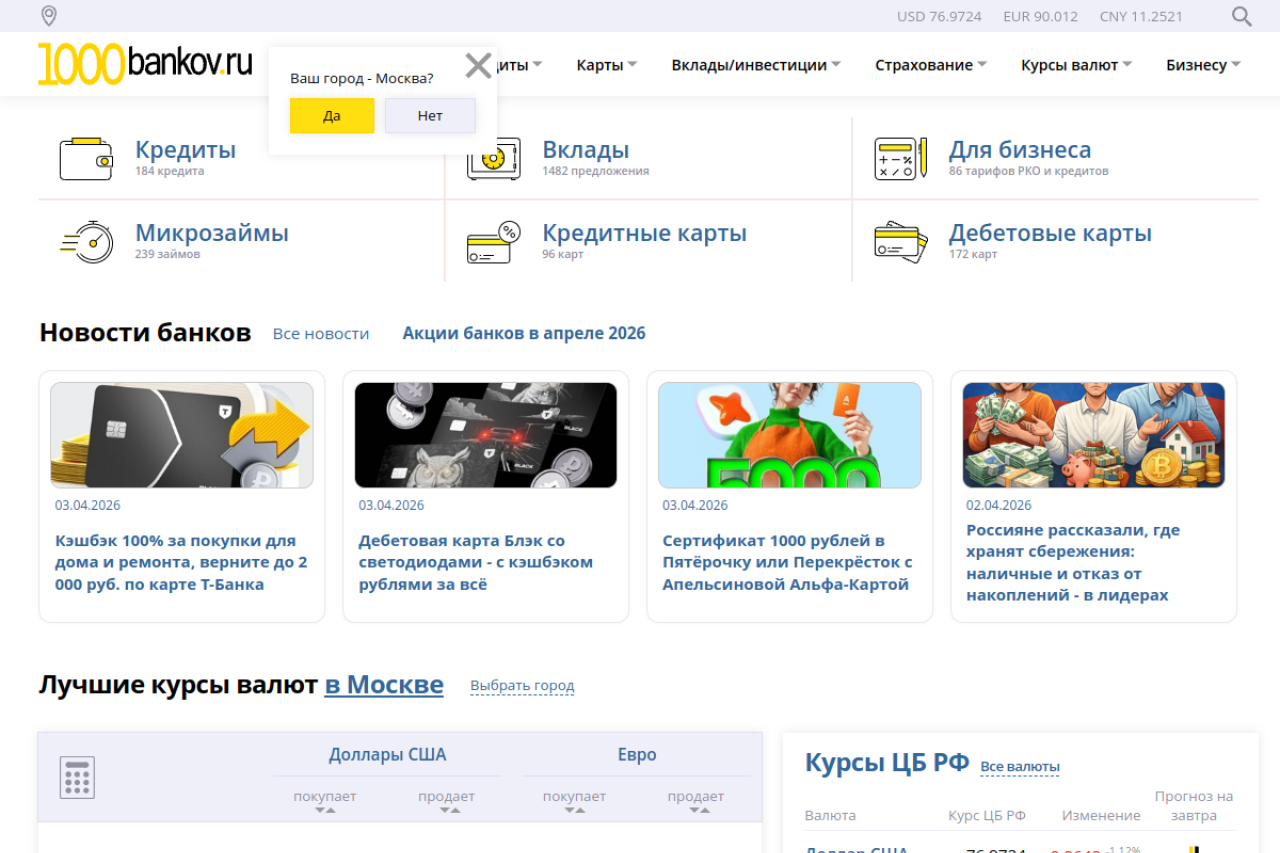1280x853 pixels.
Task: Click the credit card percent icon
Action: 494,242
